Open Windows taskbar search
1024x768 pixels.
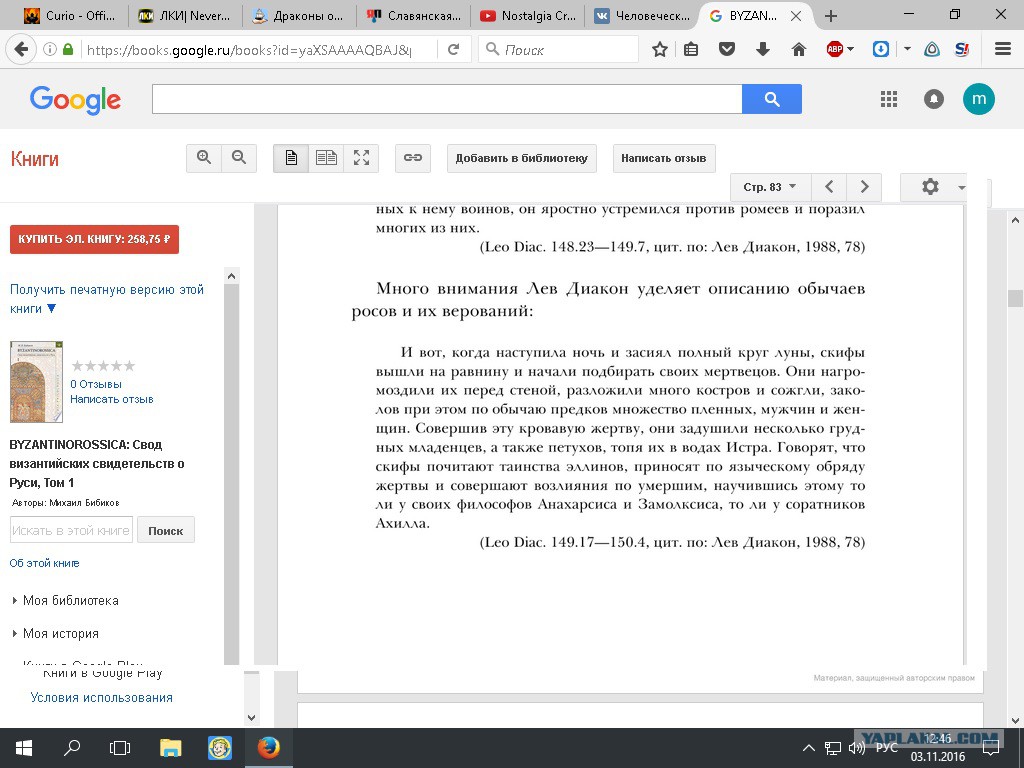click(x=72, y=748)
